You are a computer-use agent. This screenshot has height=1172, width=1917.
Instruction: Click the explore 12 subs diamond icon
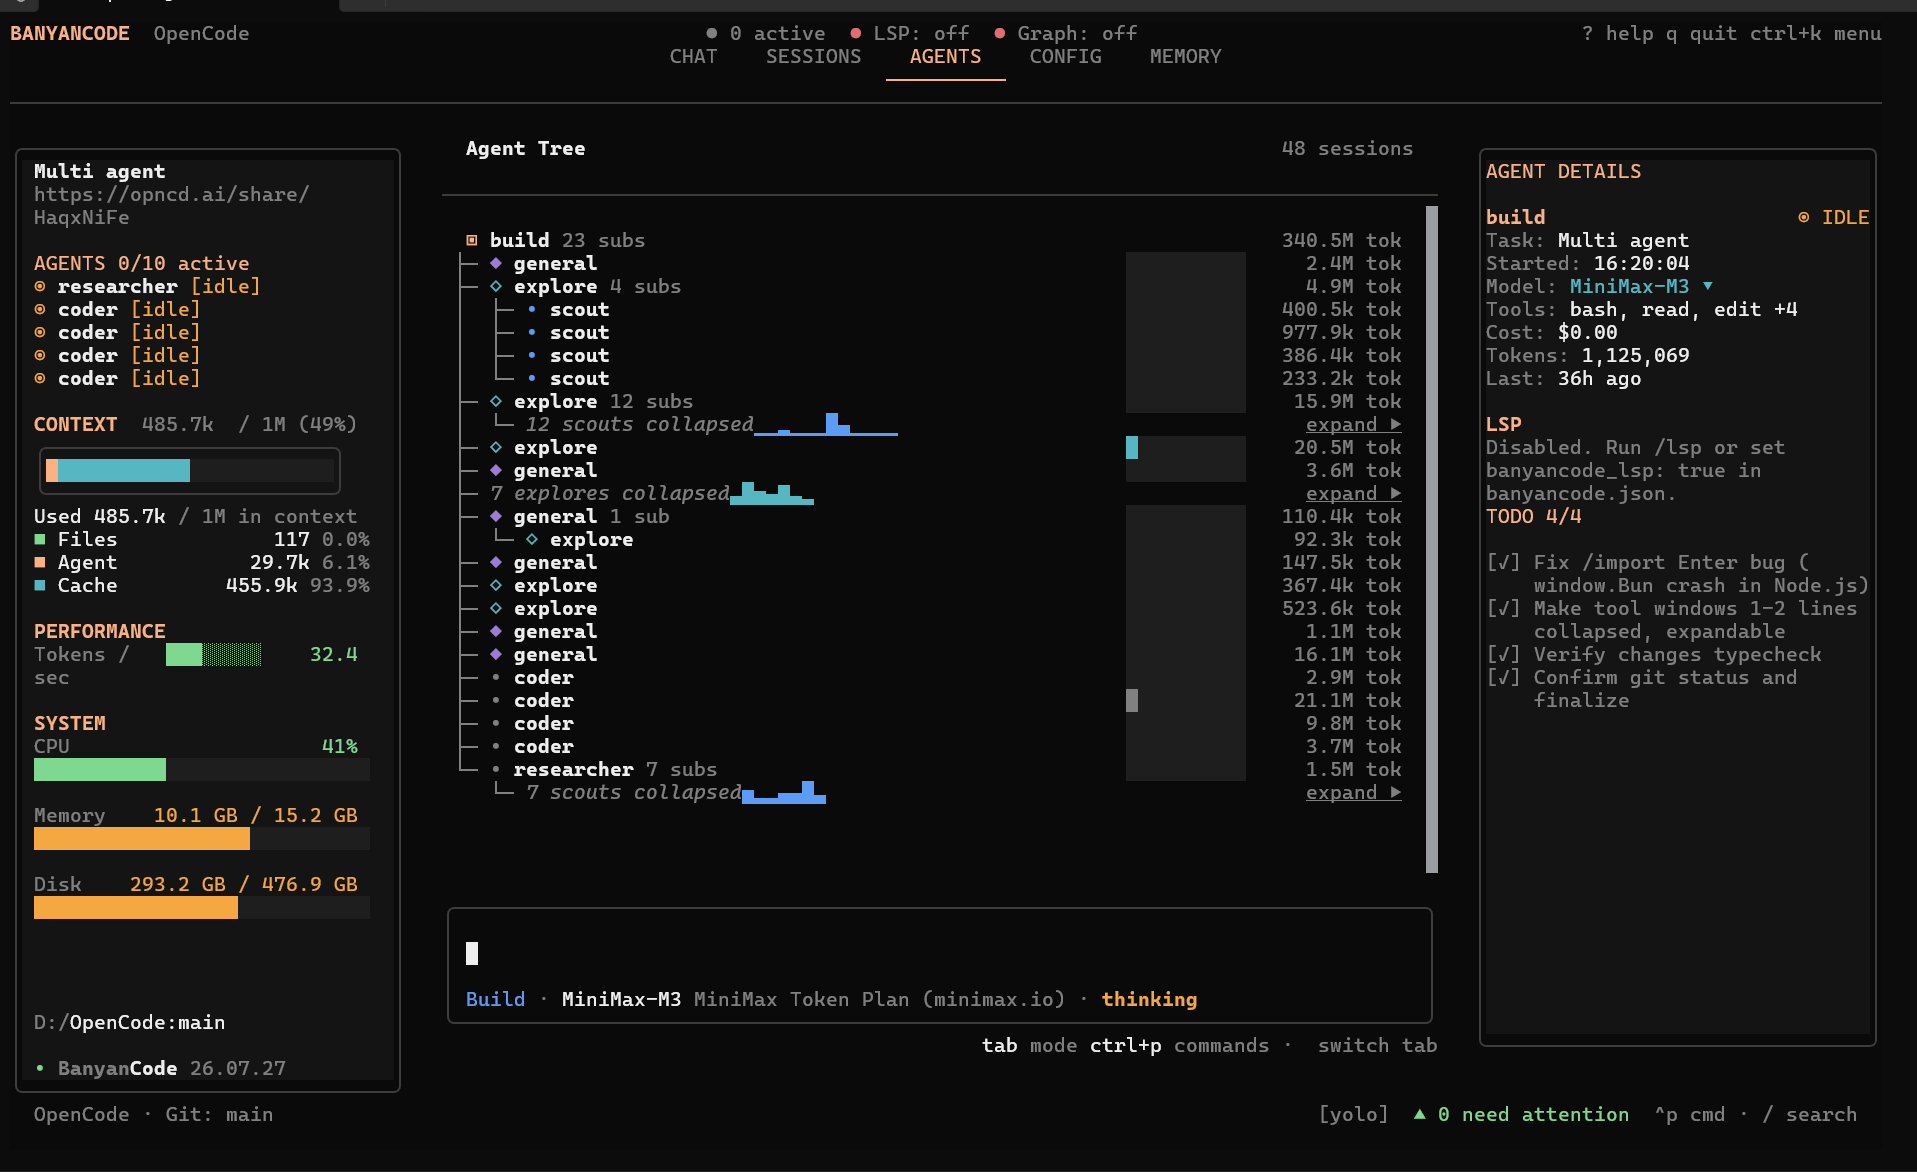point(496,401)
